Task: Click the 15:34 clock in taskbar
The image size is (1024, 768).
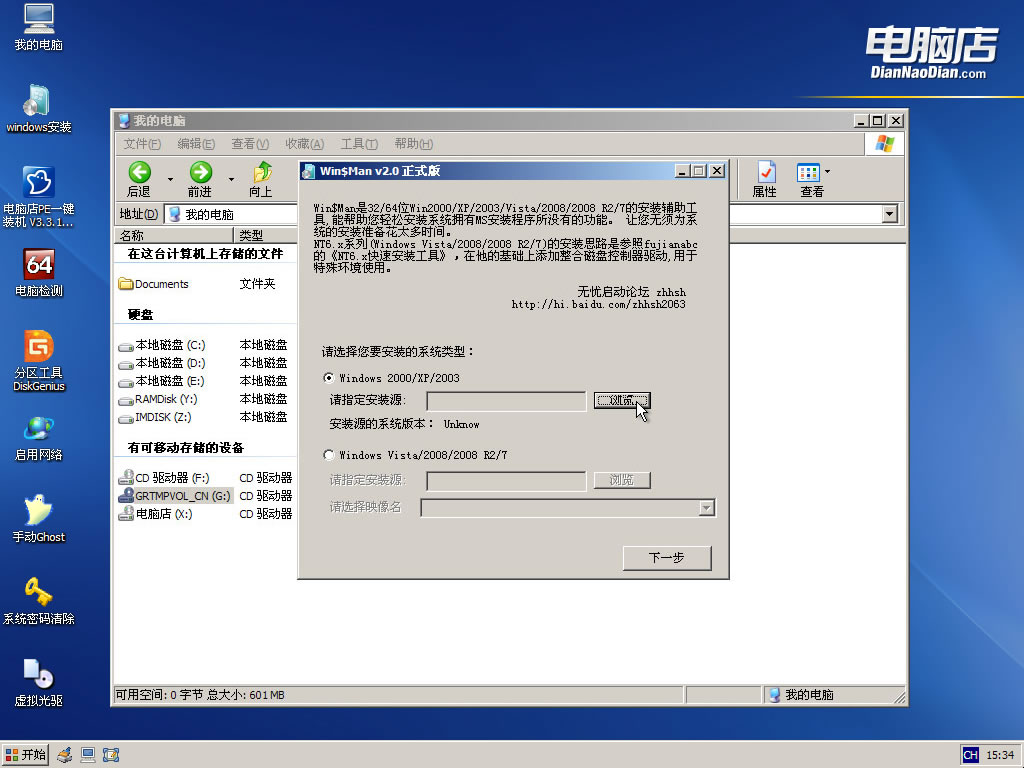Action: (x=1000, y=755)
